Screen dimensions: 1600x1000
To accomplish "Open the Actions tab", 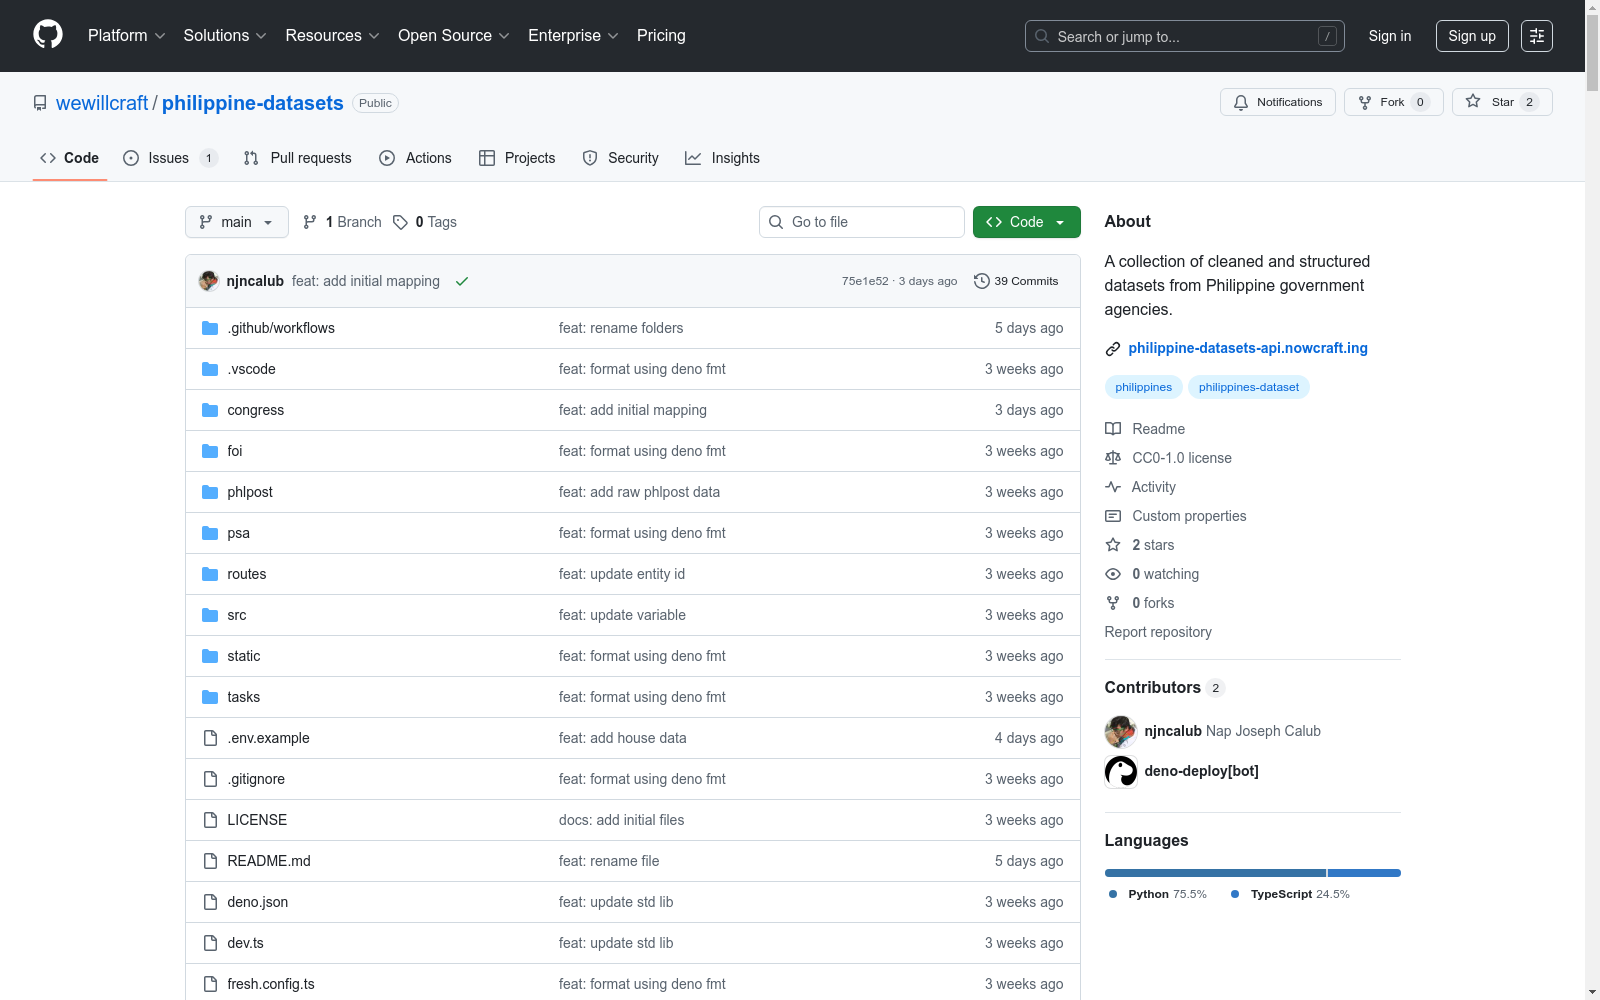I will pyautogui.click(x=415, y=158).
